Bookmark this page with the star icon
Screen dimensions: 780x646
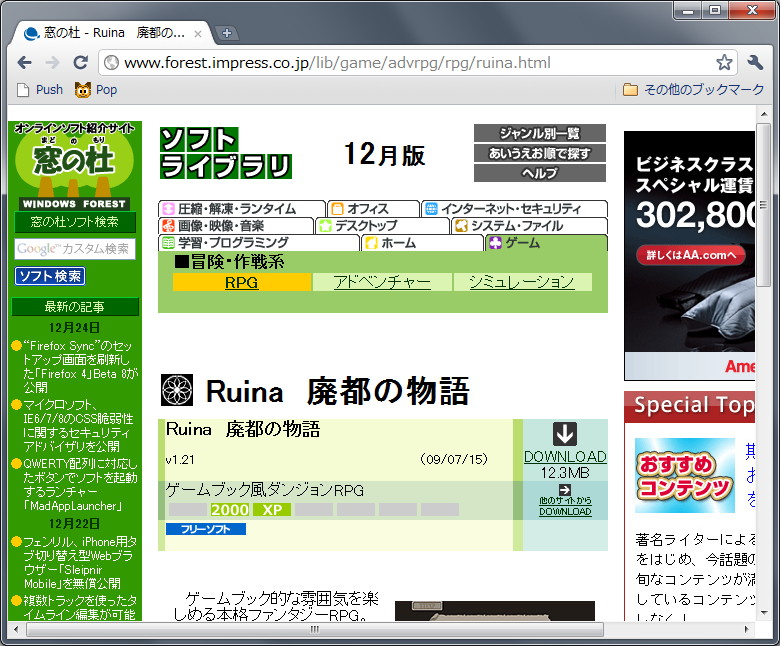[724, 63]
